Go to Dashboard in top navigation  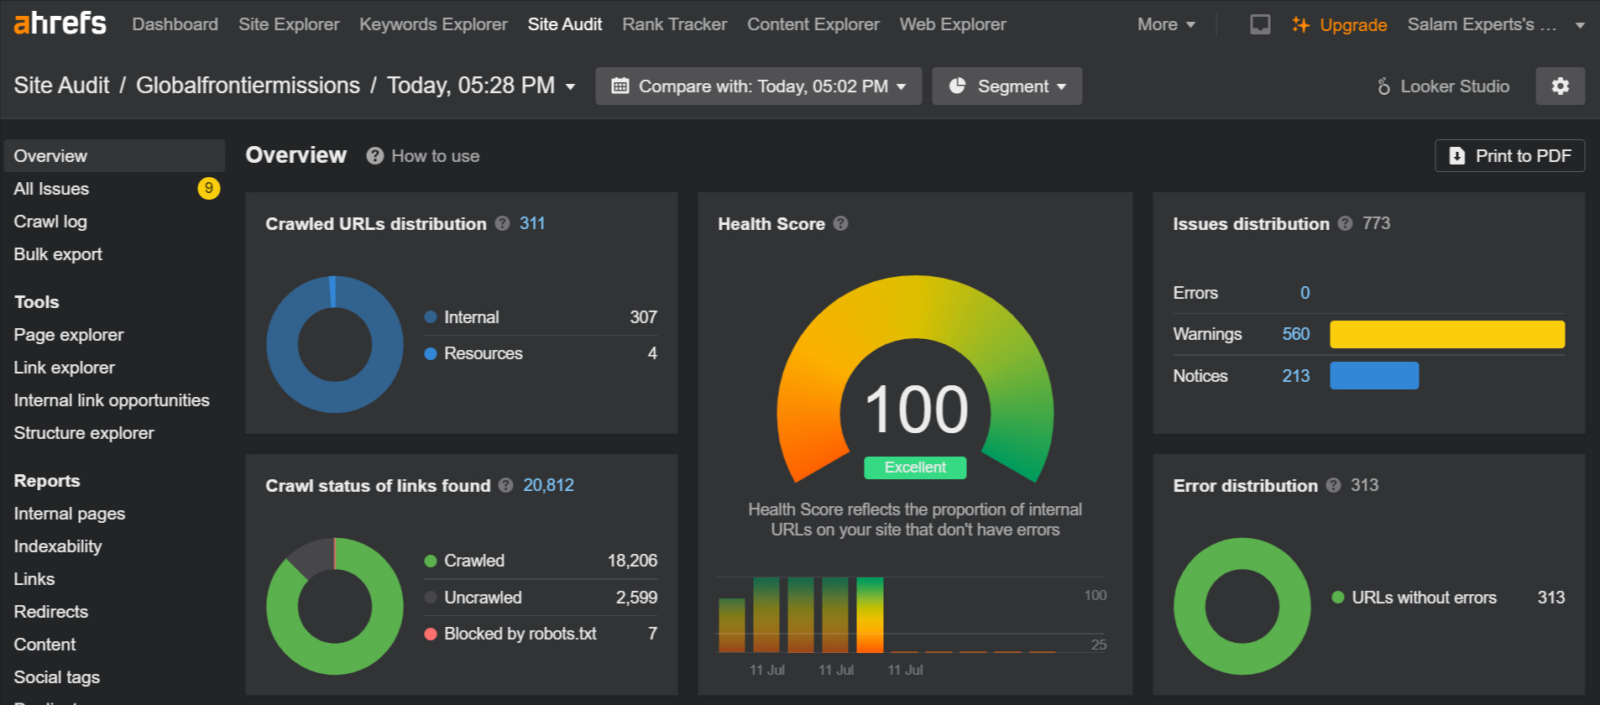point(175,24)
